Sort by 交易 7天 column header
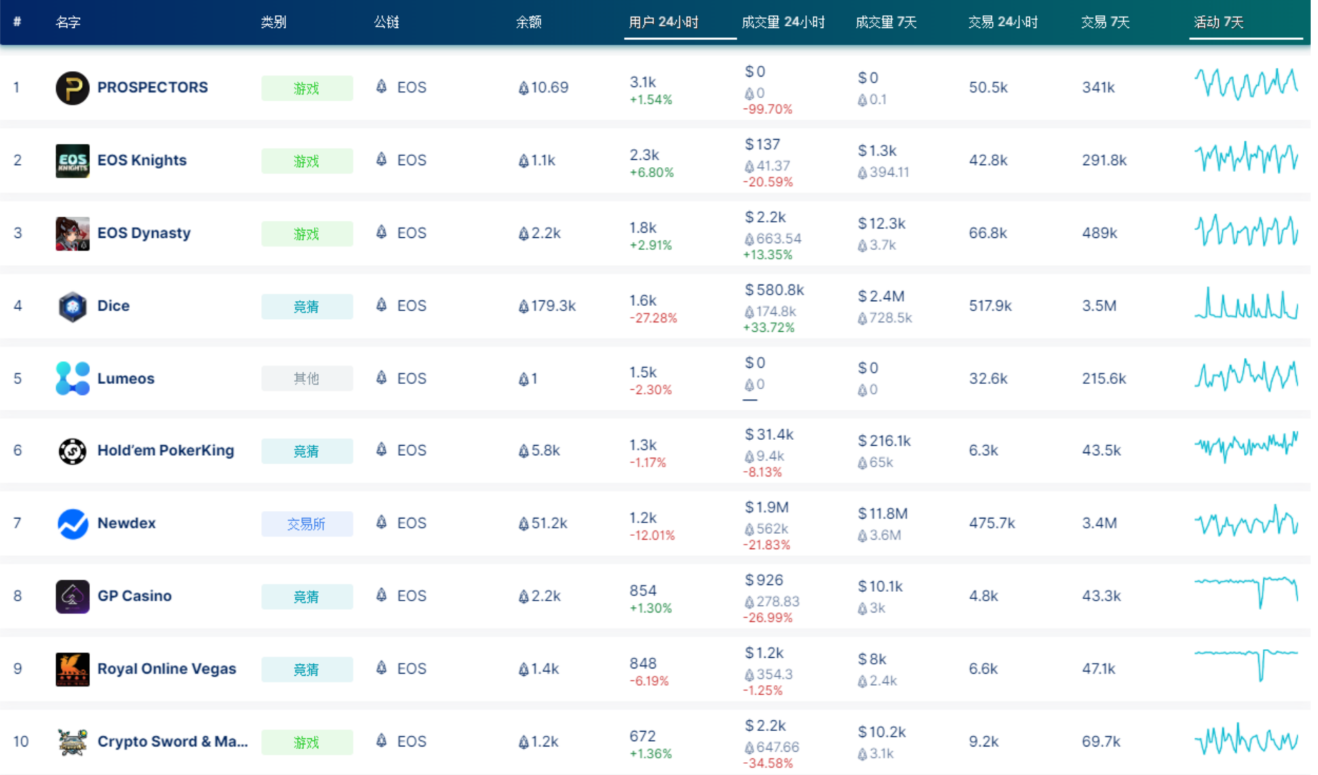1318x775 pixels. click(x=1106, y=22)
